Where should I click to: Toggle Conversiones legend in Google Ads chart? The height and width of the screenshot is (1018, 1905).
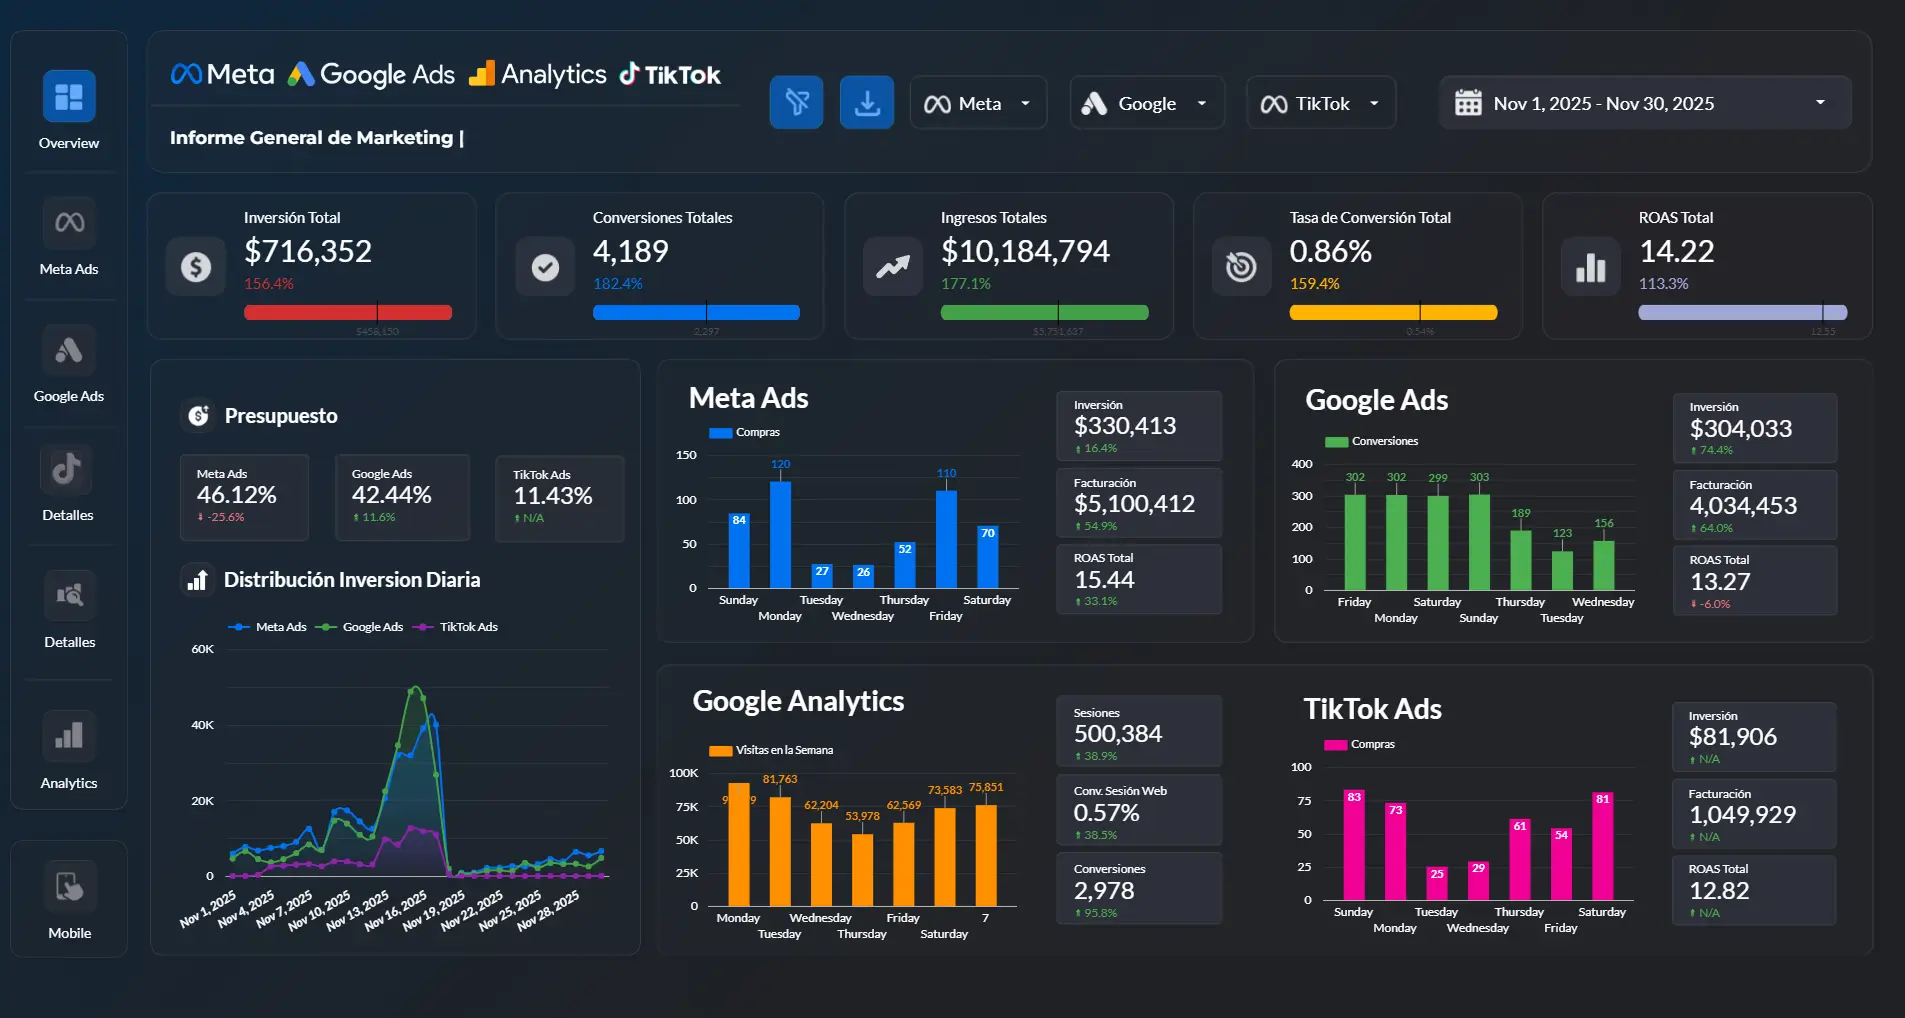click(1371, 441)
